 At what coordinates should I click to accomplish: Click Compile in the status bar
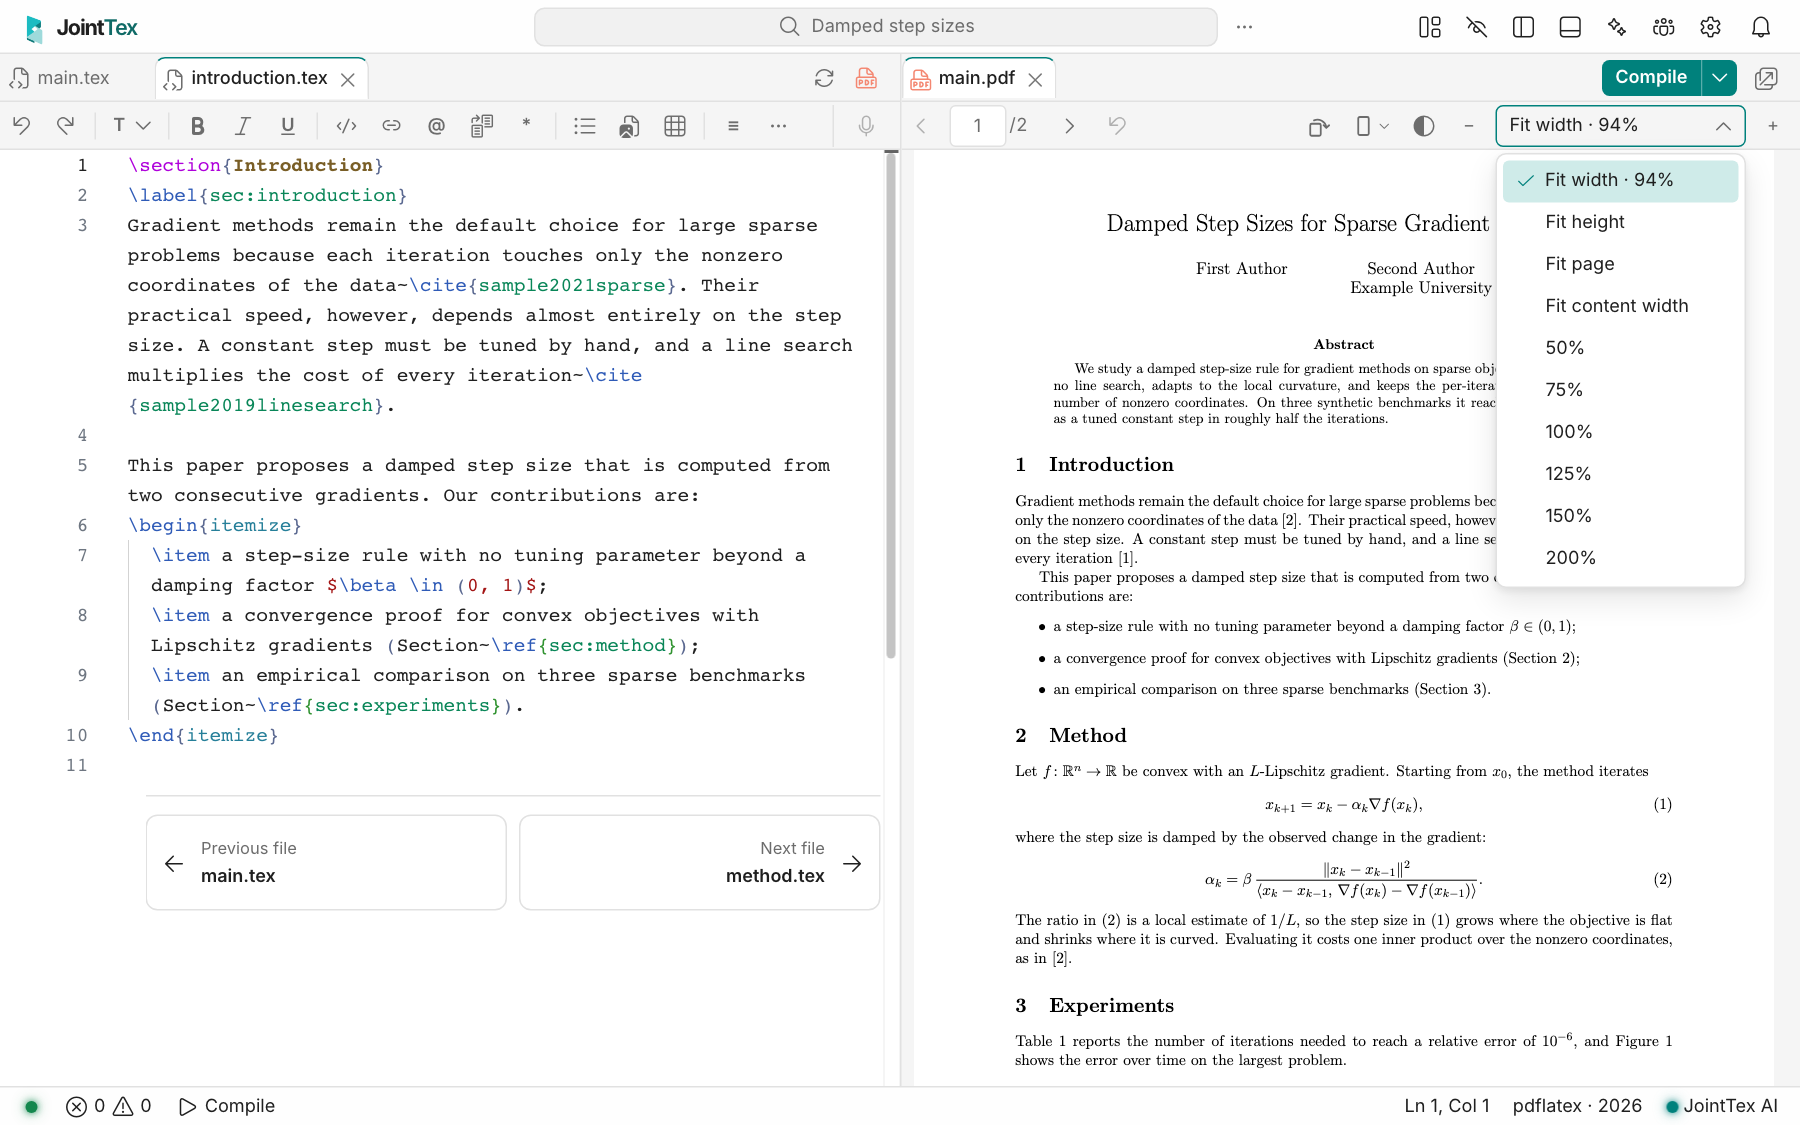coord(226,1106)
